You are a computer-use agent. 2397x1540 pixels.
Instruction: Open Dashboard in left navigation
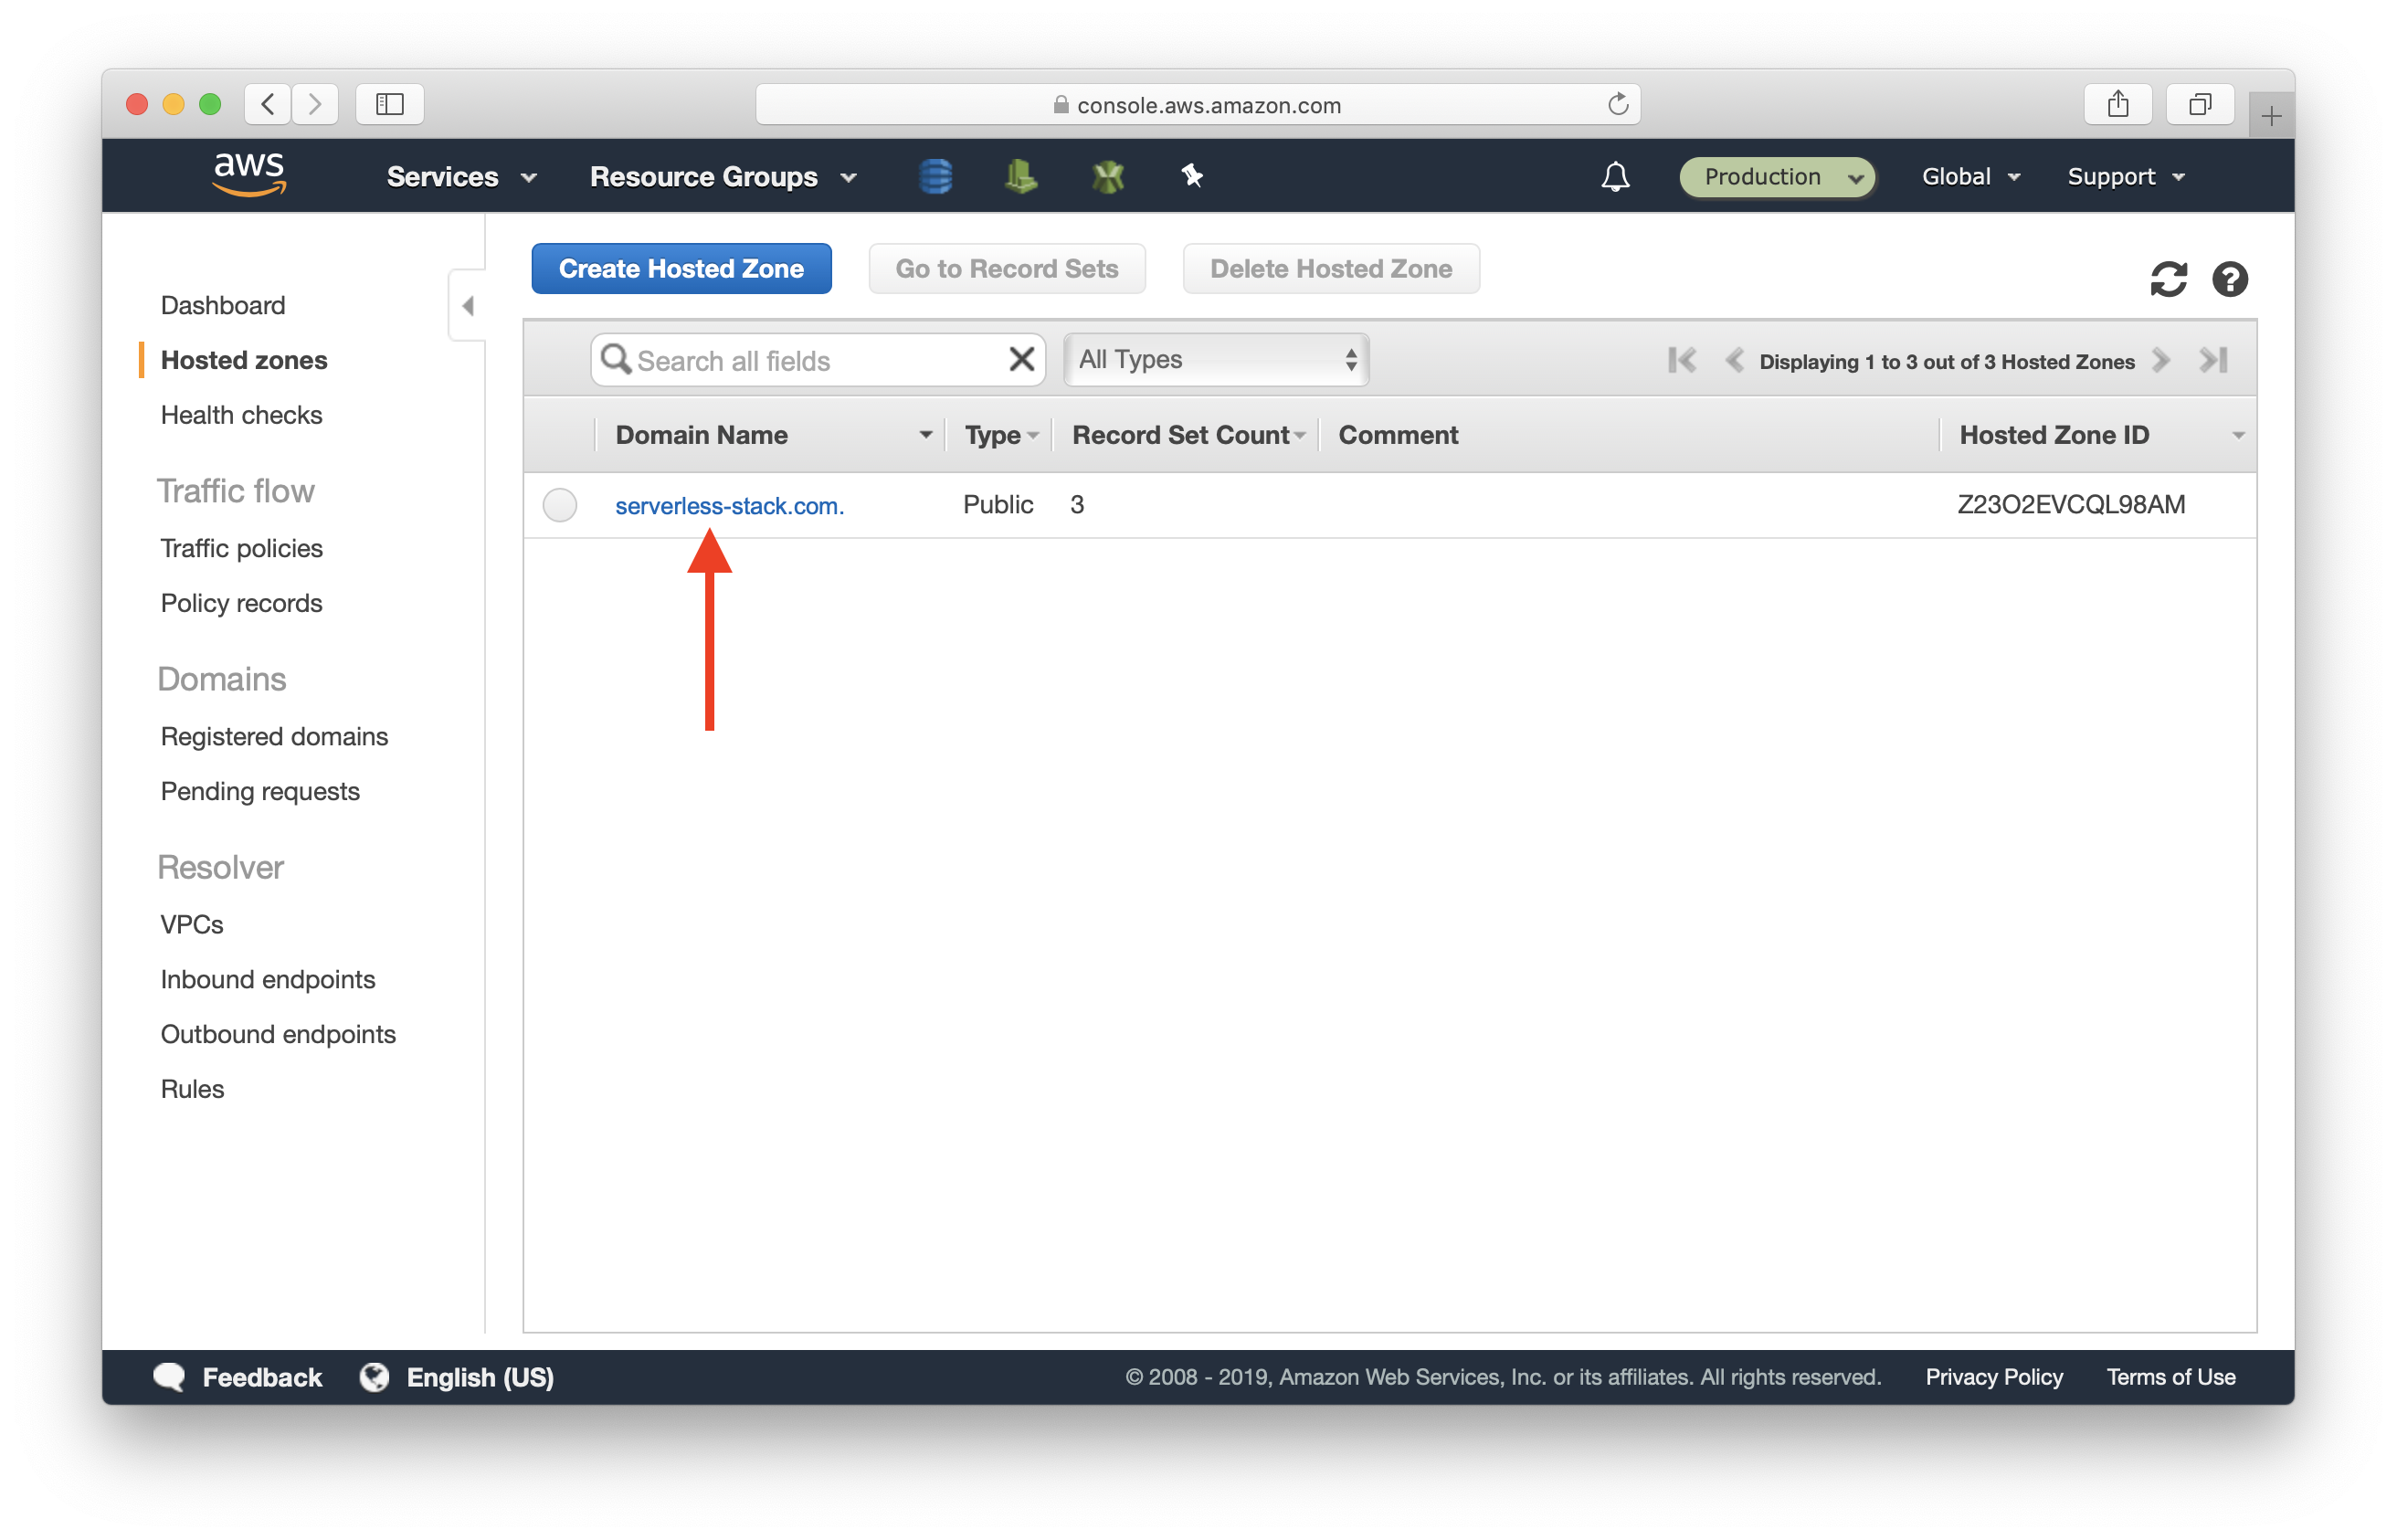click(x=220, y=304)
